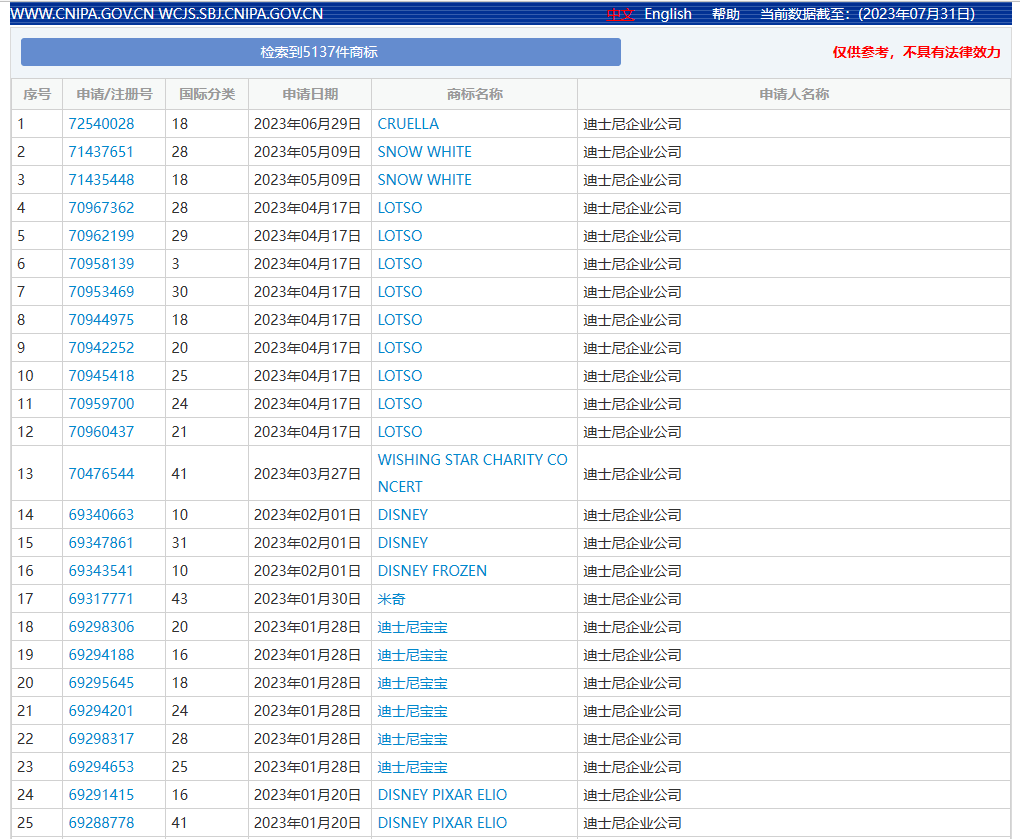Open LOTSO trademark in row 7
The width and height of the screenshot is (1020, 839).
(x=400, y=292)
